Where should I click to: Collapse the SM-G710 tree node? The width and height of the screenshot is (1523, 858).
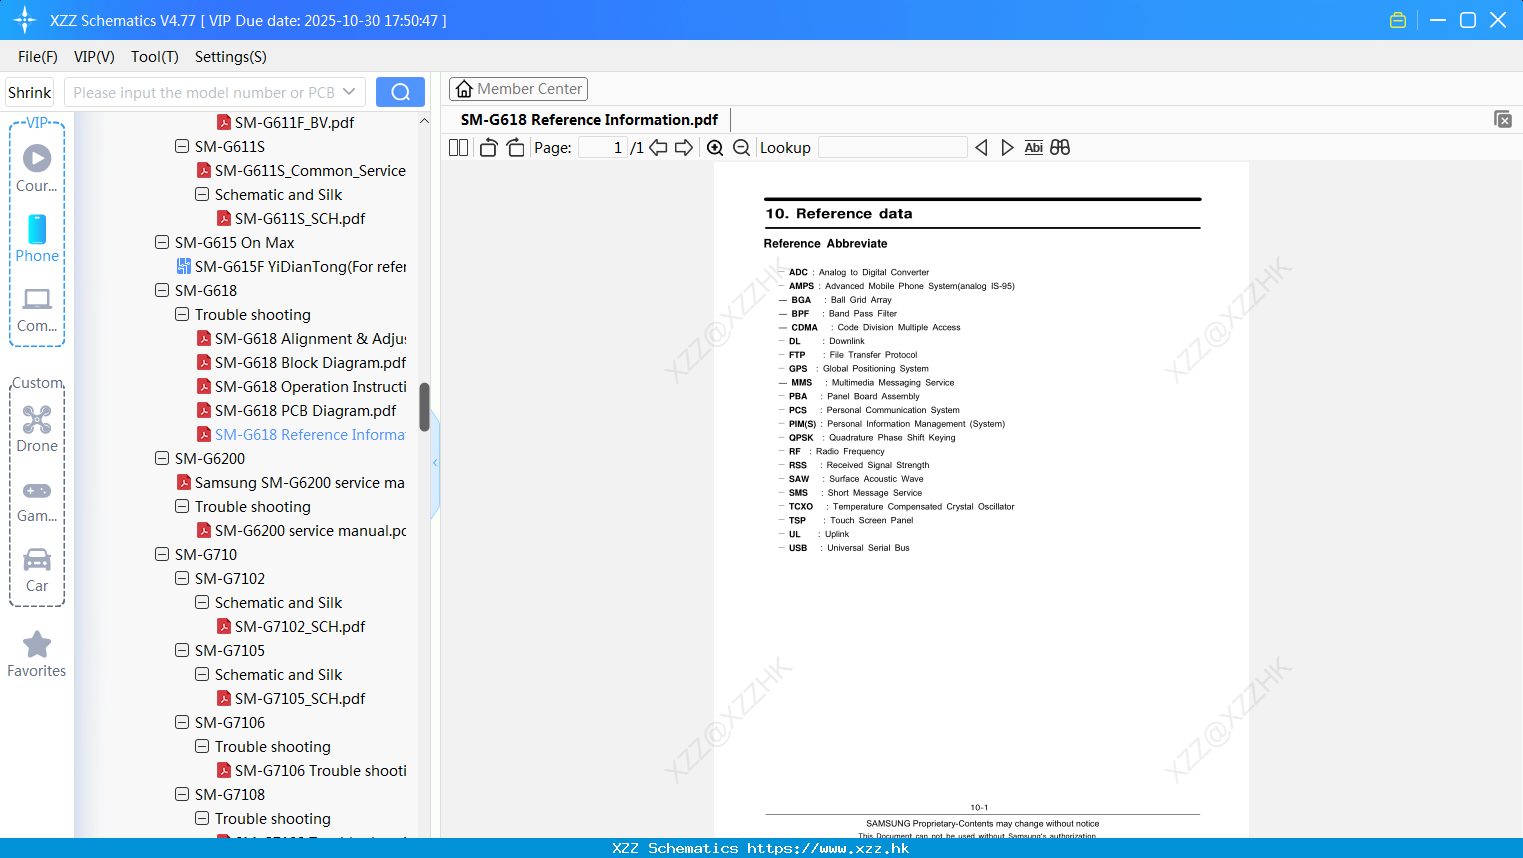162,554
